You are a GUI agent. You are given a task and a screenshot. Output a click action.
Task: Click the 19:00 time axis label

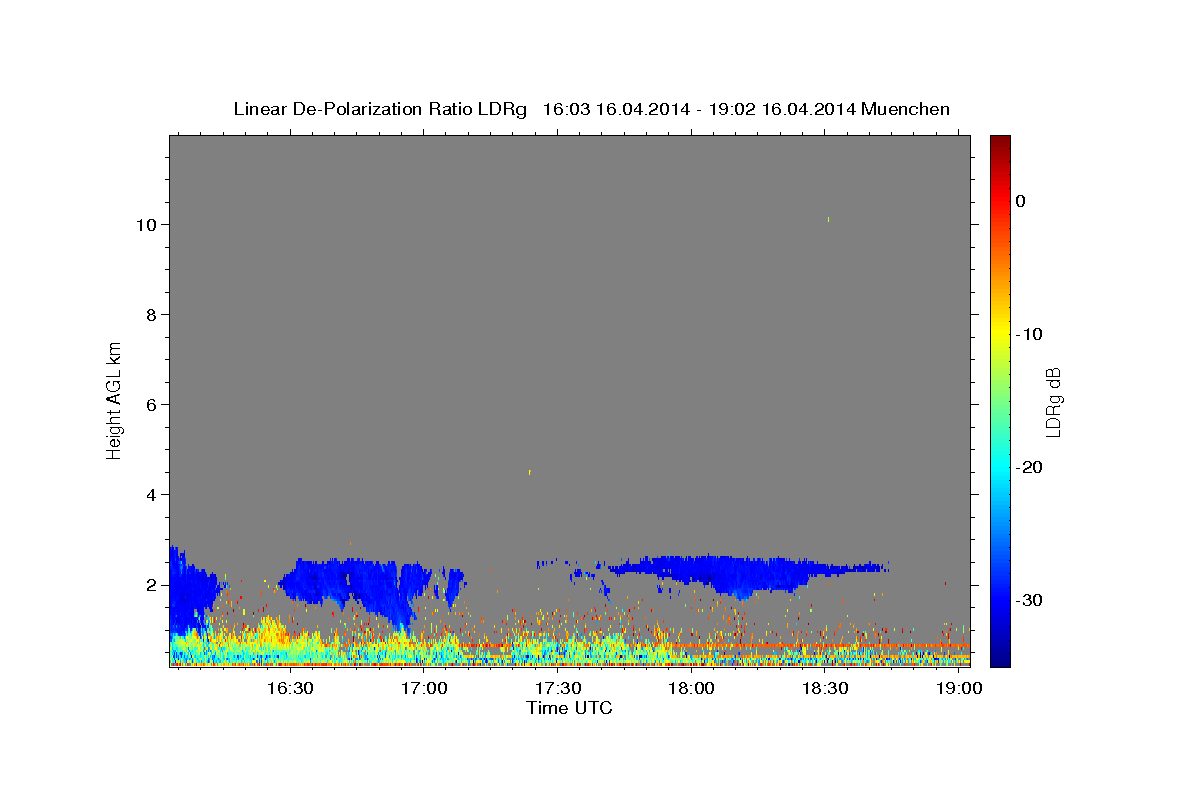(x=959, y=689)
